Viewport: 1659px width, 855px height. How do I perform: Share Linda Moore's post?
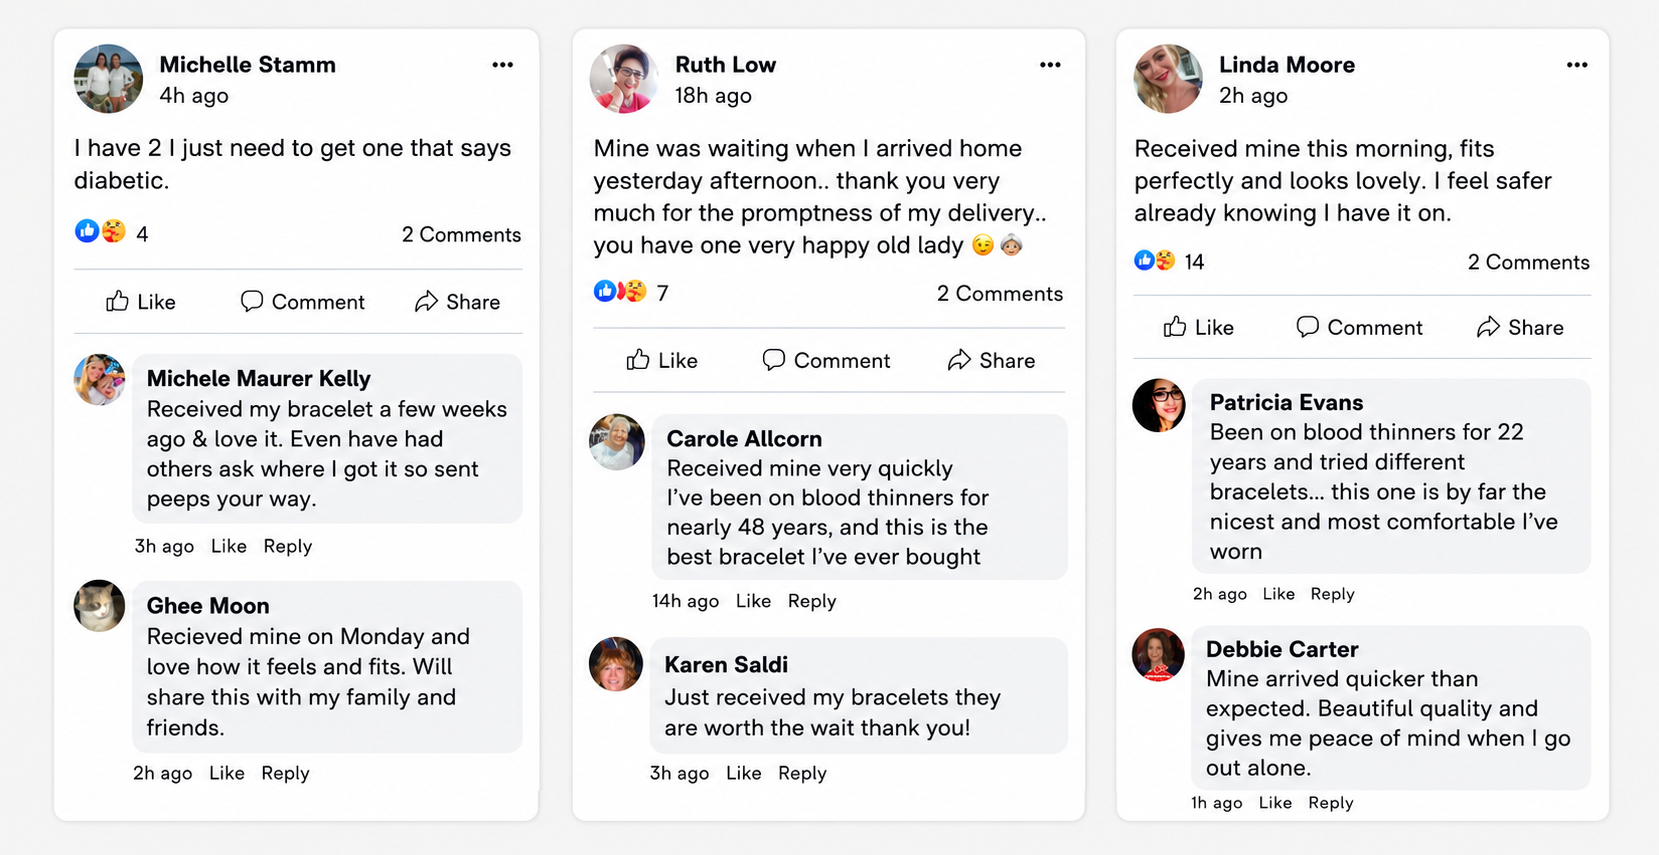coord(1520,327)
